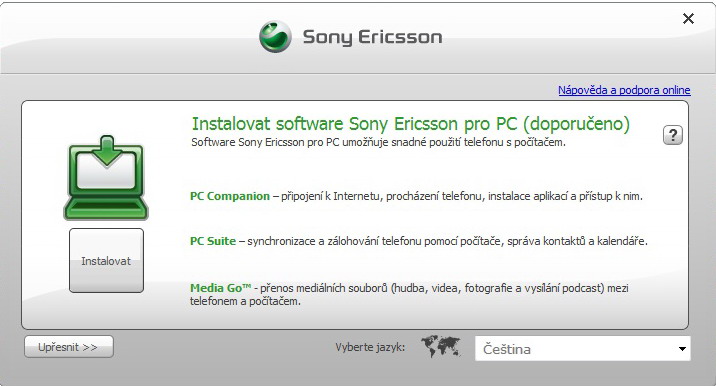Click the PC Suite synchronizace description text
Viewport: 716px width, 386px height.
(443, 241)
